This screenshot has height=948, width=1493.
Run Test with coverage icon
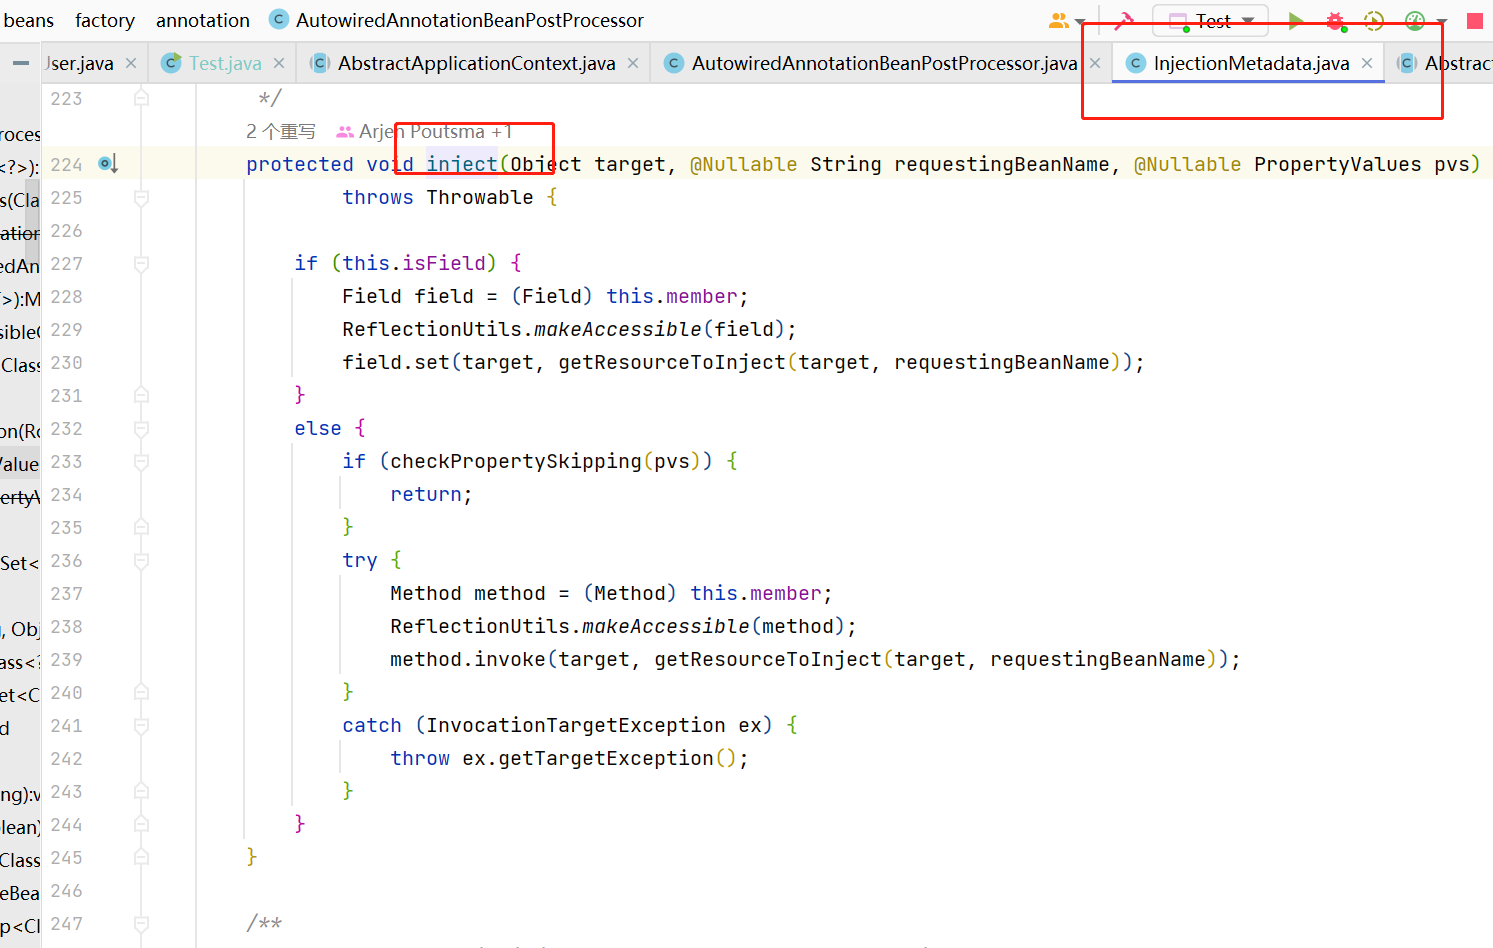pos(1374,20)
